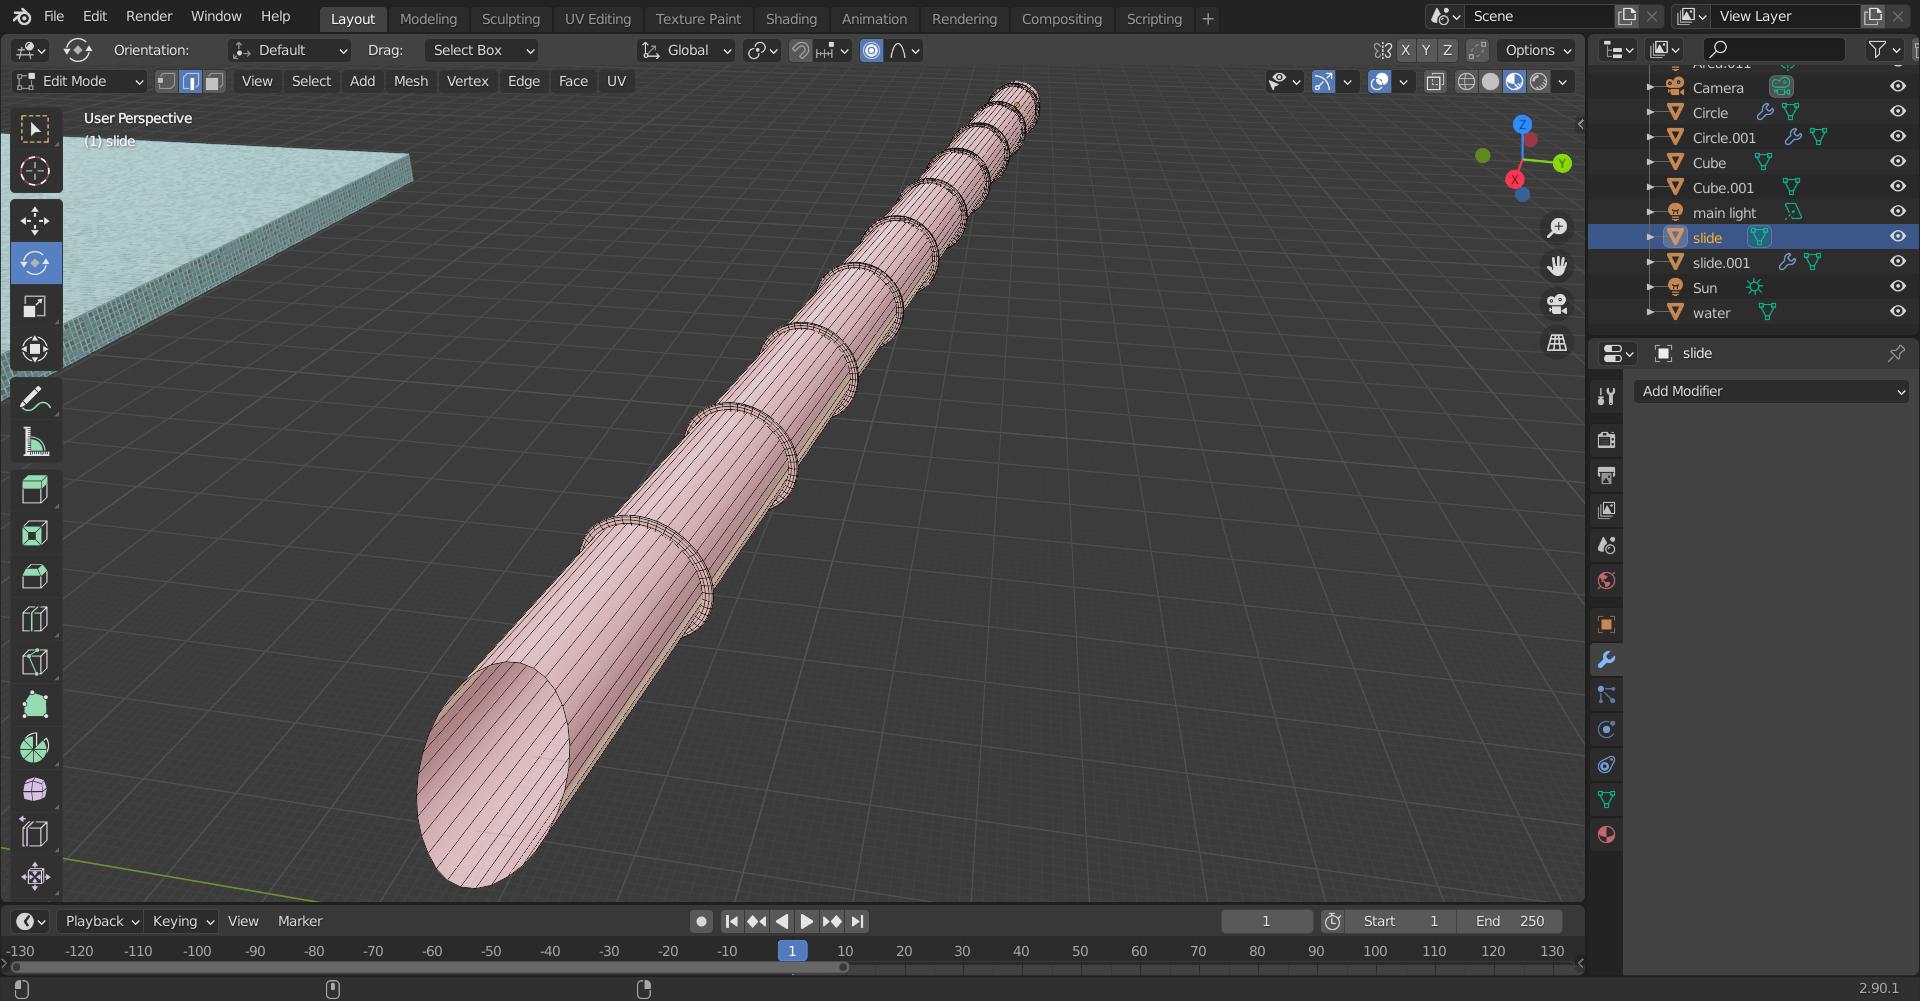1920x1001 pixels.
Task: Select the Knife tool
Action: 35,662
